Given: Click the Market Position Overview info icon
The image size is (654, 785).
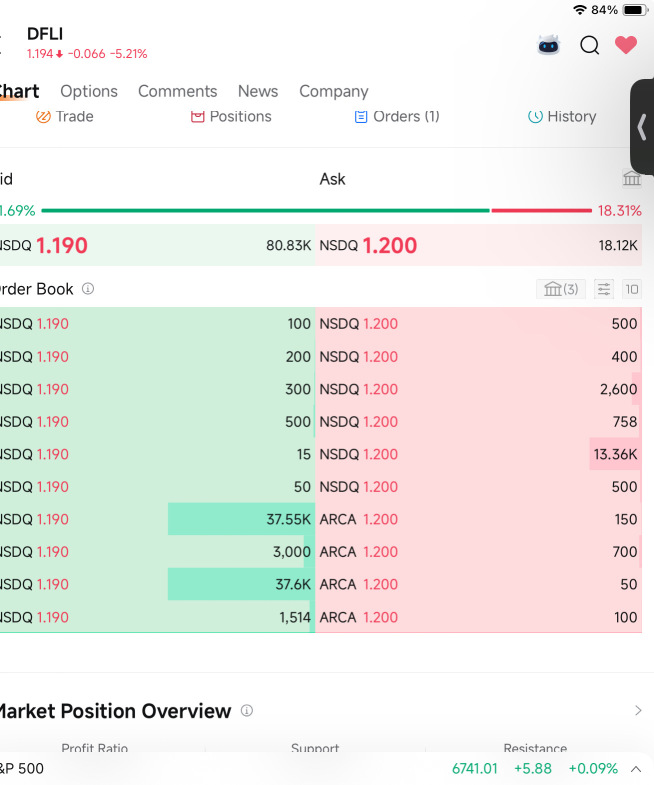Looking at the screenshot, I should (x=246, y=711).
